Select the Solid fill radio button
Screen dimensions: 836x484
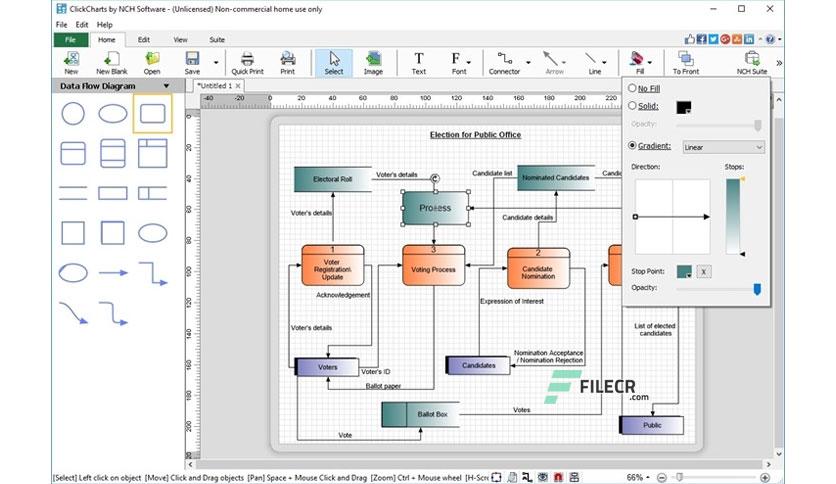632,106
